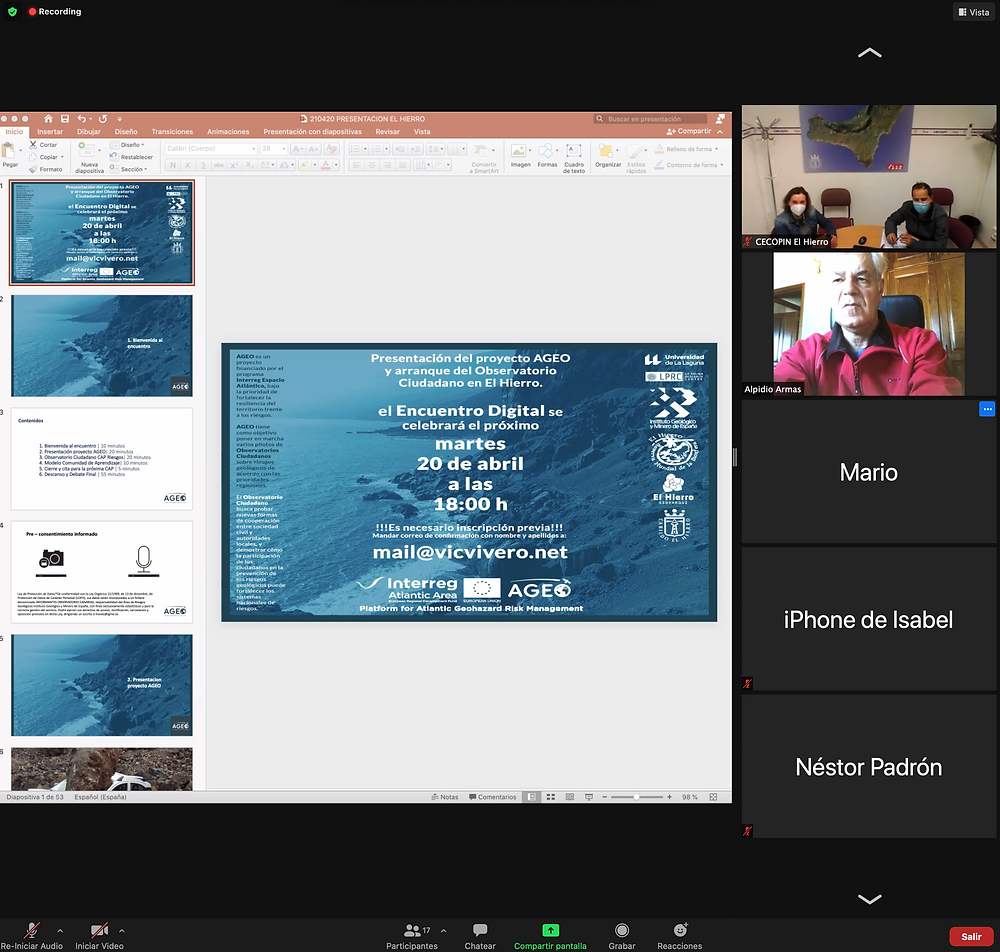Switch to reading view icon
The image size is (1000, 952).
tap(570, 797)
